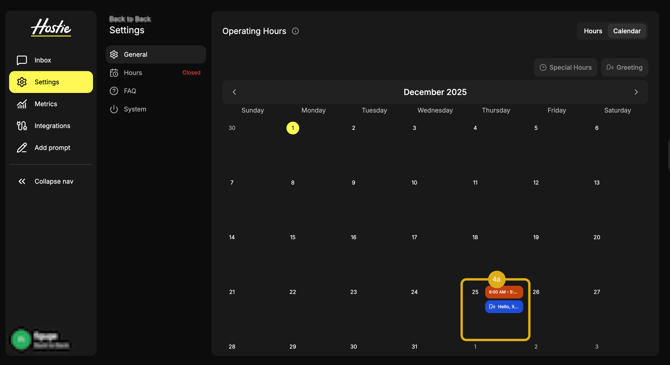Select date 24 on the calendar
The width and height of the screenshot is (670, 365).
[x=414, y=292]
